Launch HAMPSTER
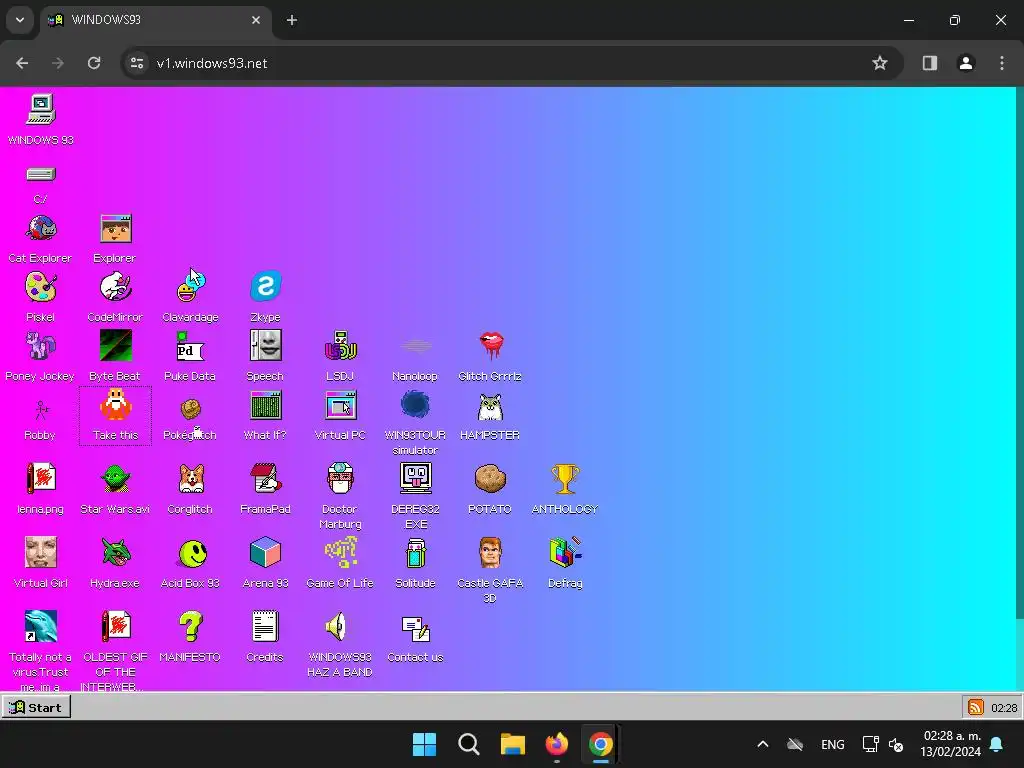 click(x=490, y=408)
